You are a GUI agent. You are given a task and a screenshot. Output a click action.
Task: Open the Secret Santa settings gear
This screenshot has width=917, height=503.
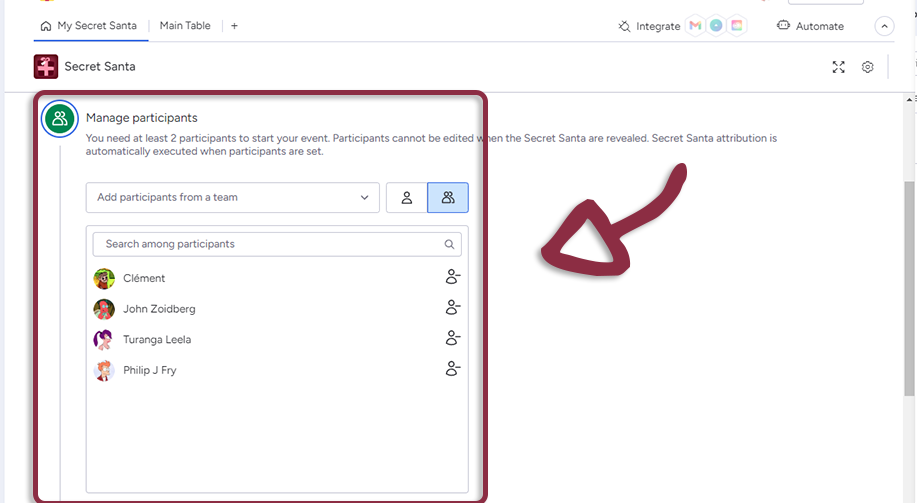click(x=867, y=67)
